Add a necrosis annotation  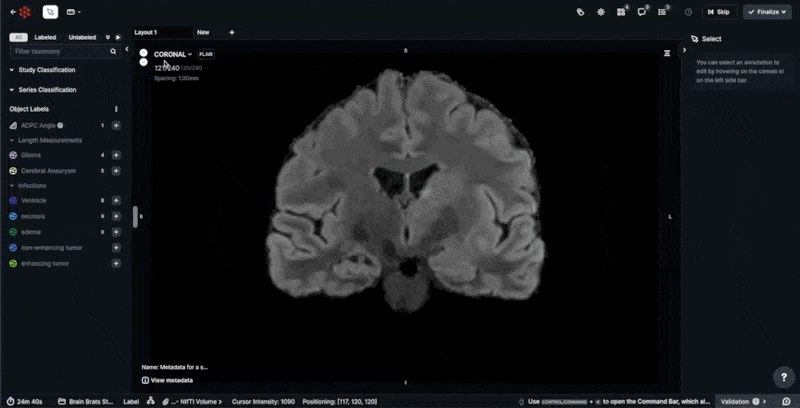[x=116, y=216]
